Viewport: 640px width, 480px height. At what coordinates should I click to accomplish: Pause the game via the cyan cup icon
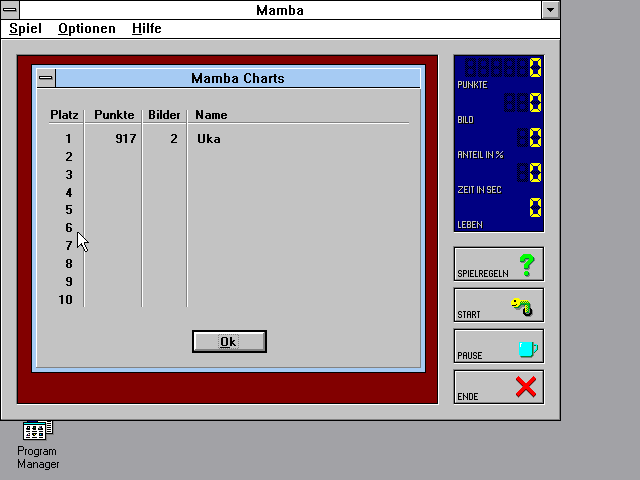528,349
